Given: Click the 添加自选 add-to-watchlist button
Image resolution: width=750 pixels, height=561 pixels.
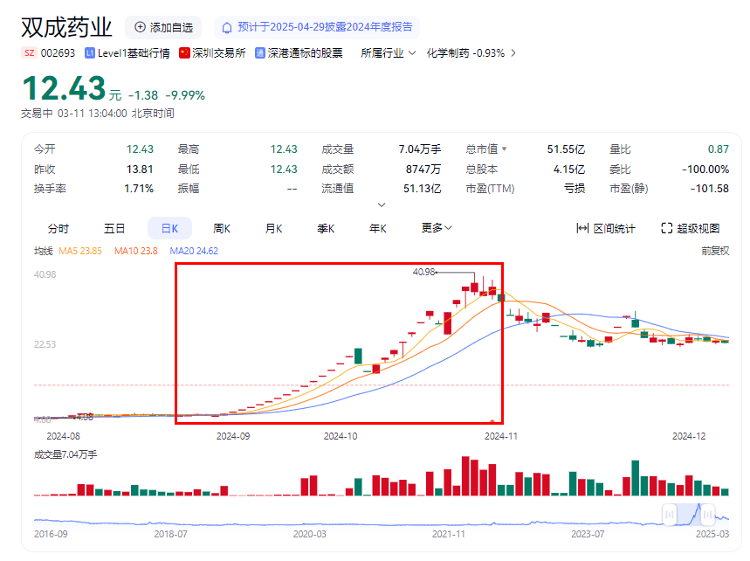Looking at the screenshot, I should [x=163, y=27].
